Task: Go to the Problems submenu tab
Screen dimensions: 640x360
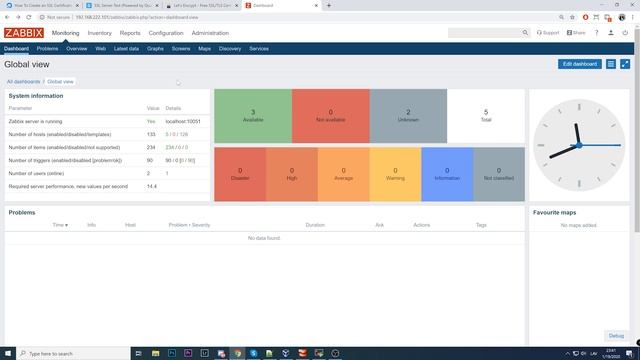Action: pos(47,49)
